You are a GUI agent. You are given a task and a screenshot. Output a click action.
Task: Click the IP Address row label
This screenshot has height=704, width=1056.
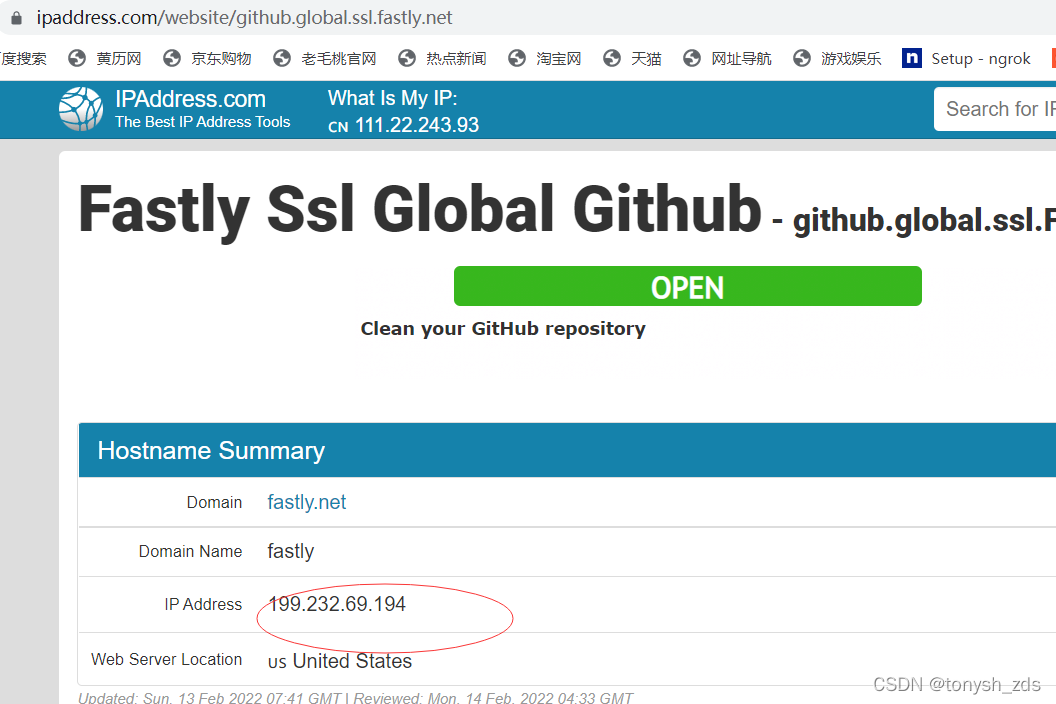click(203, 604)
